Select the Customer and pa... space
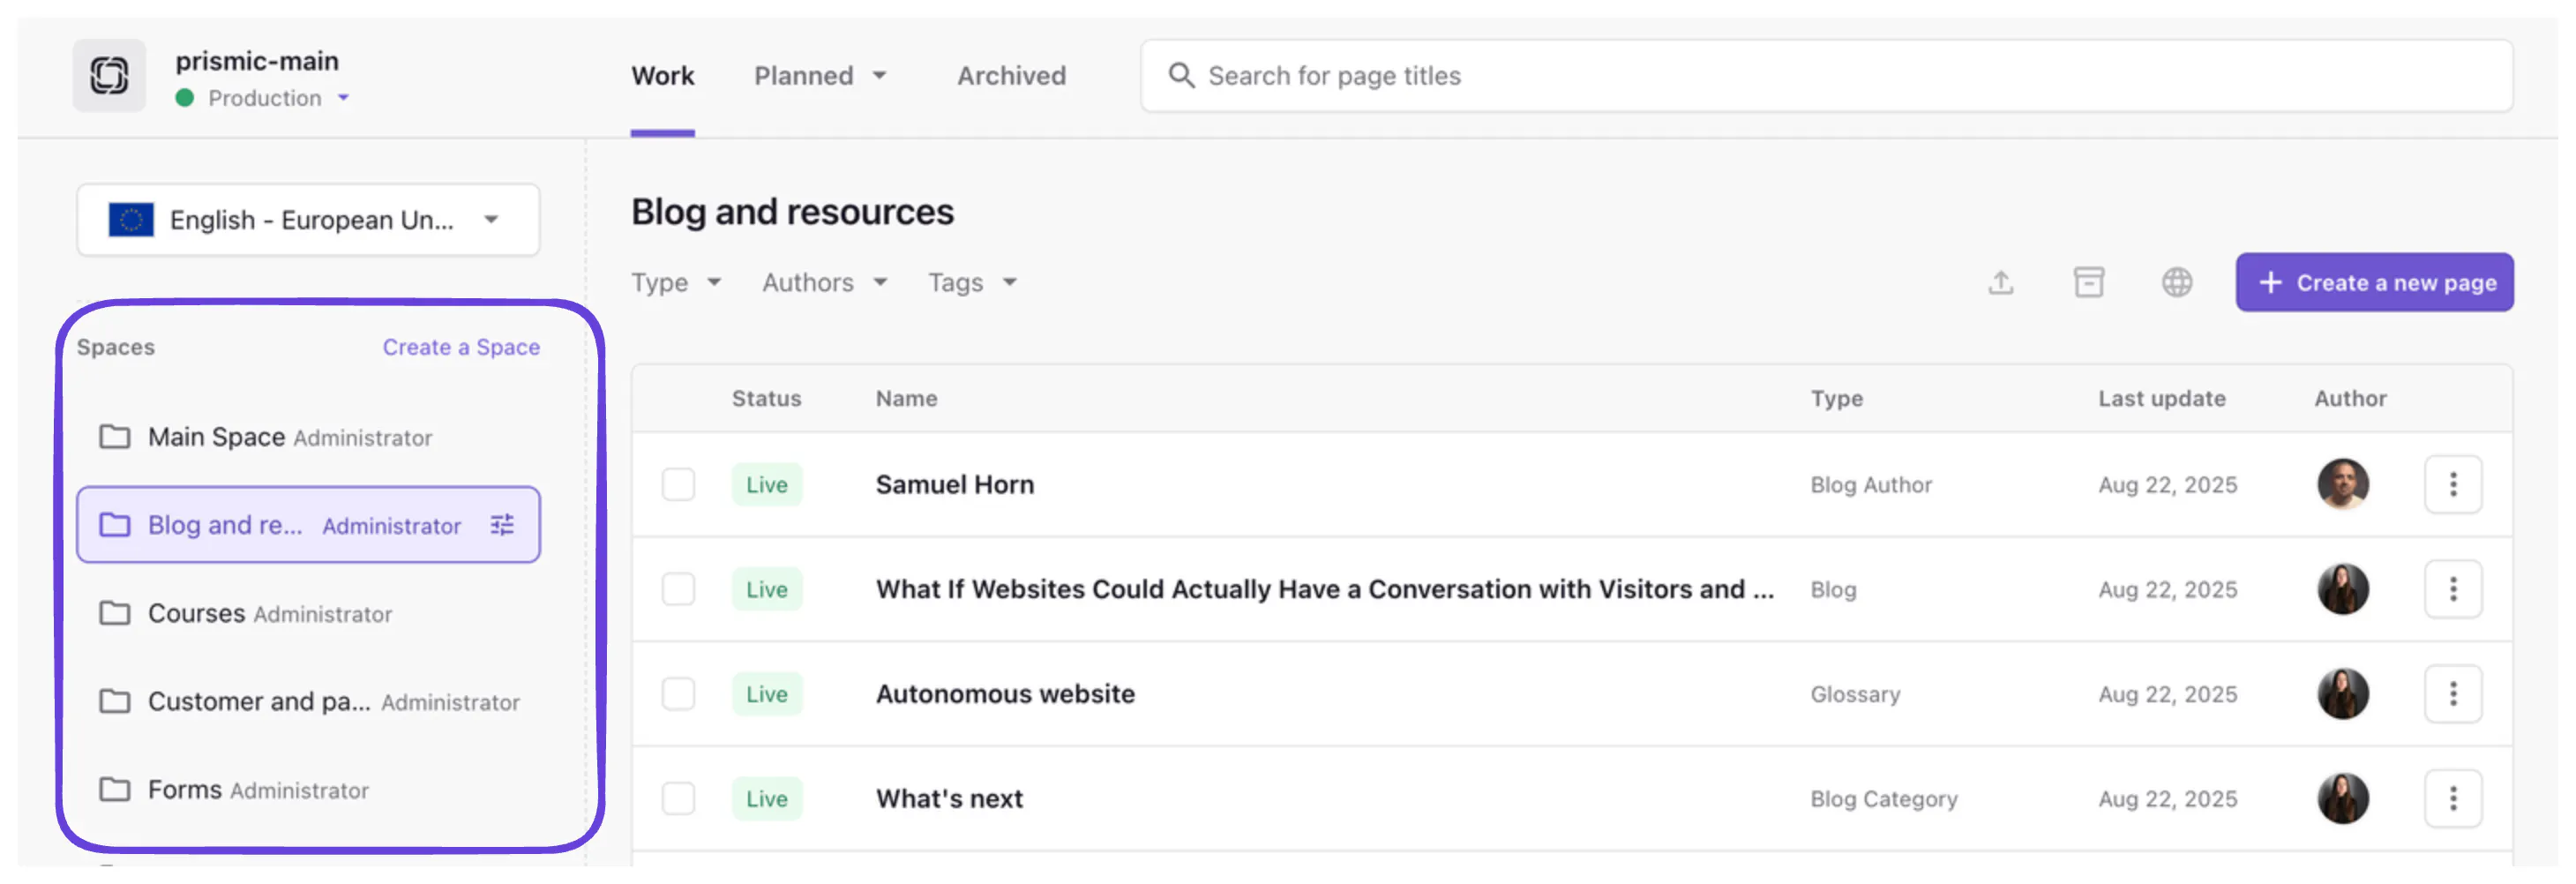Image resolution: width=2576 pixels, height=884 pixels. tap(308, 701)
